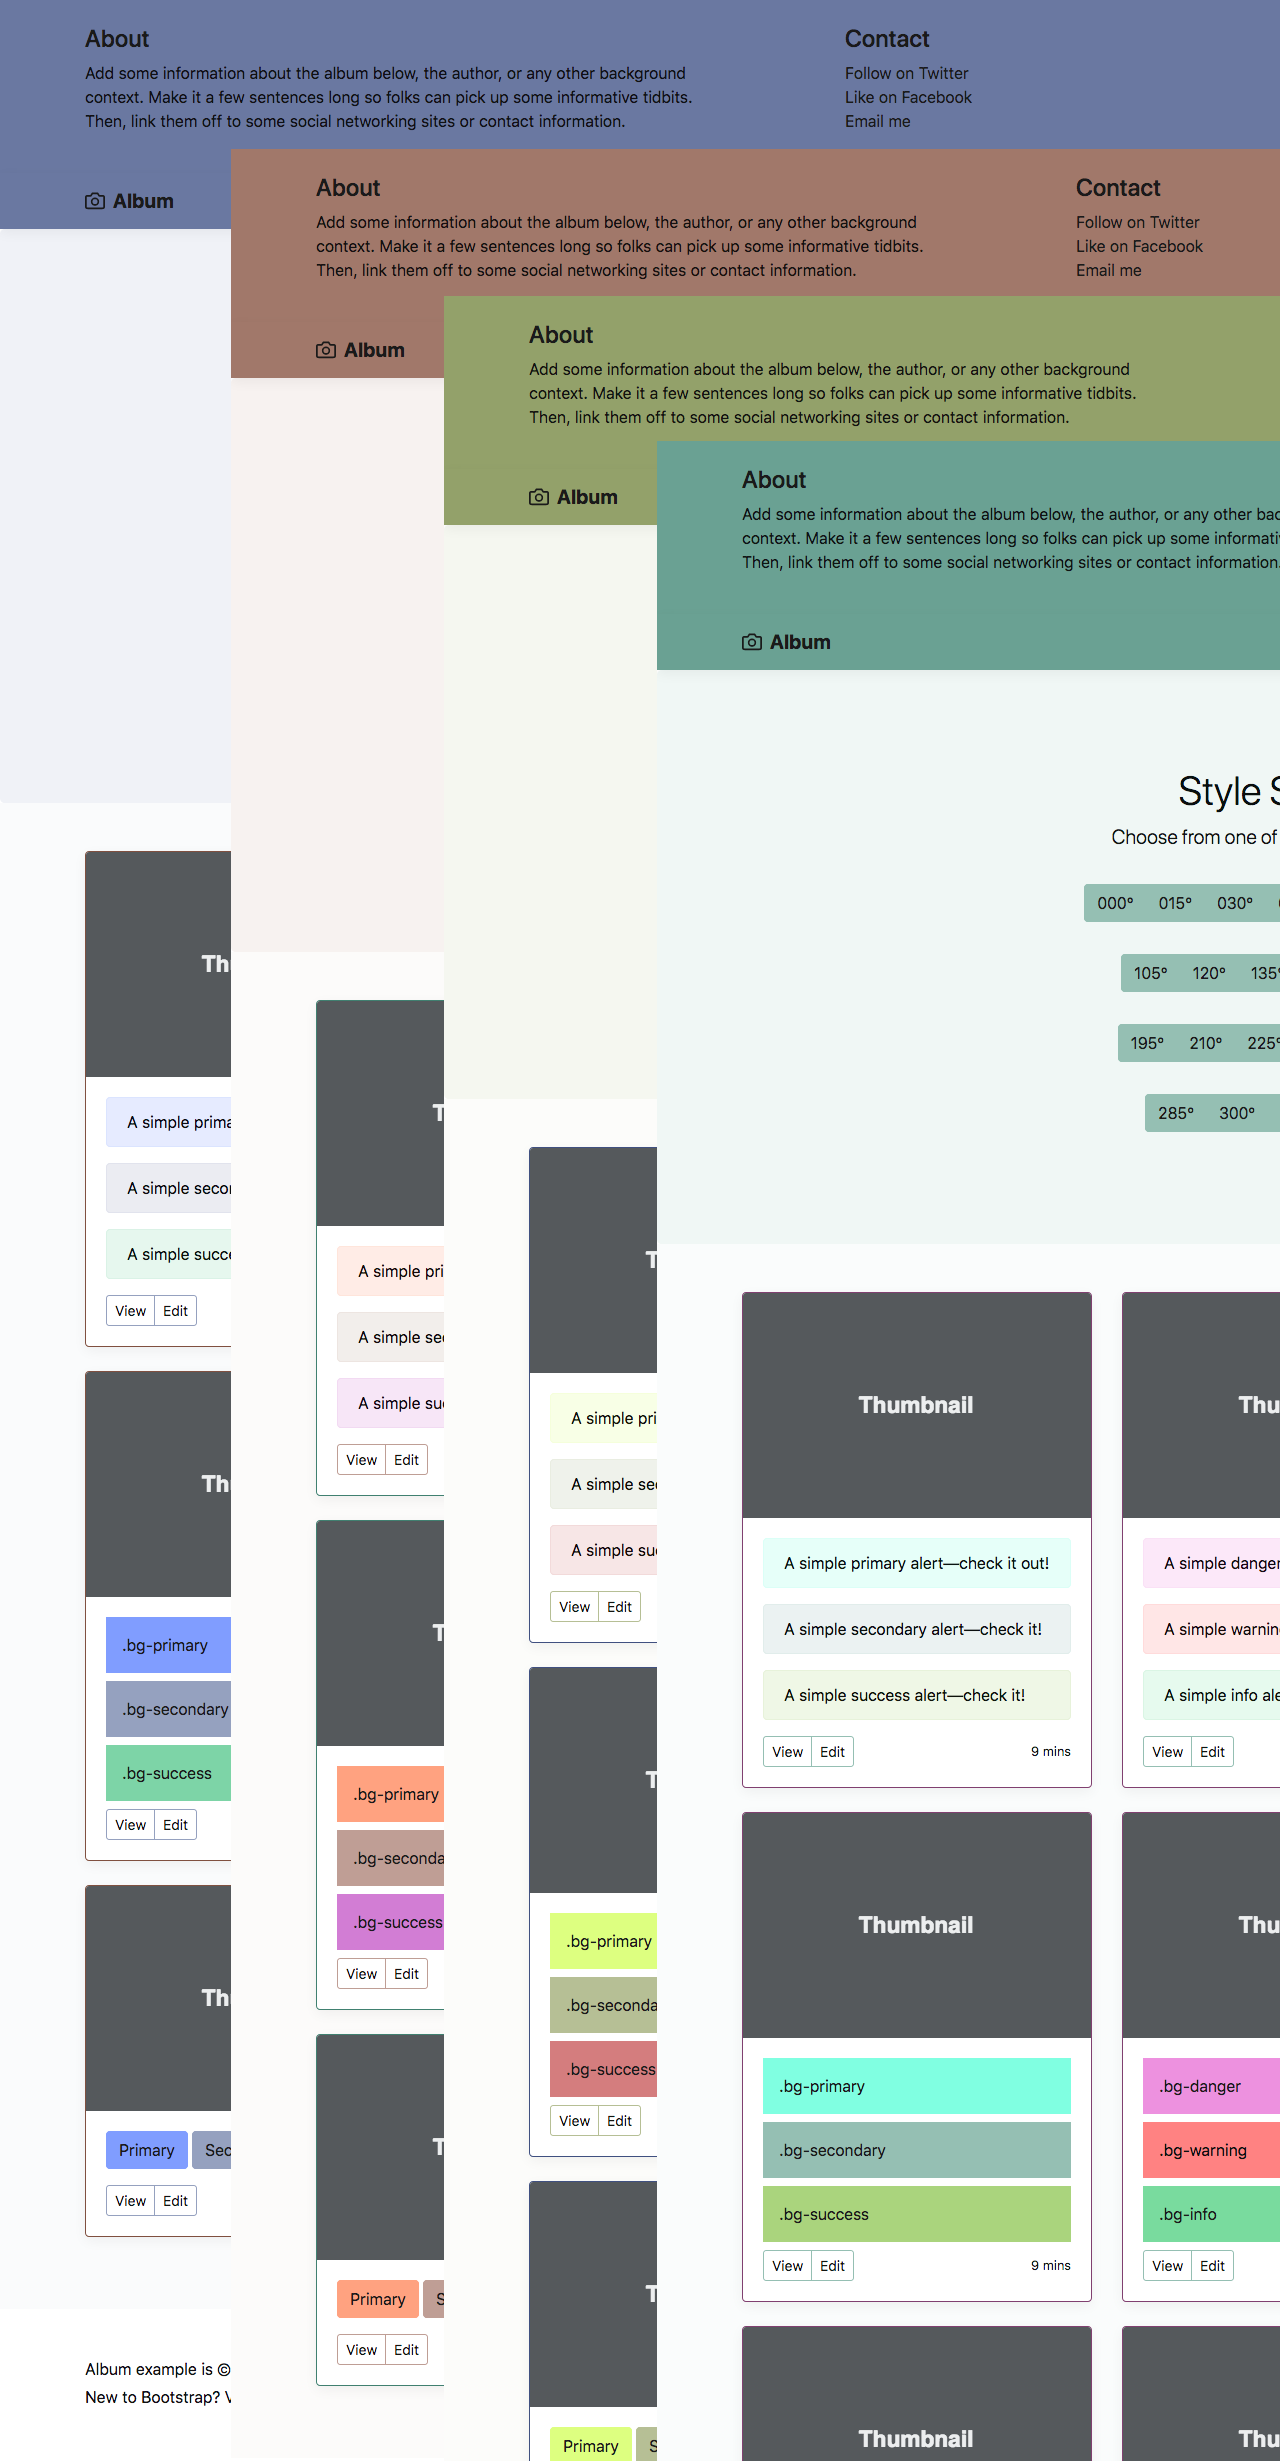Click the green .bg-info swatch
The image size is (1280, 2461).
[1211, 2214]
